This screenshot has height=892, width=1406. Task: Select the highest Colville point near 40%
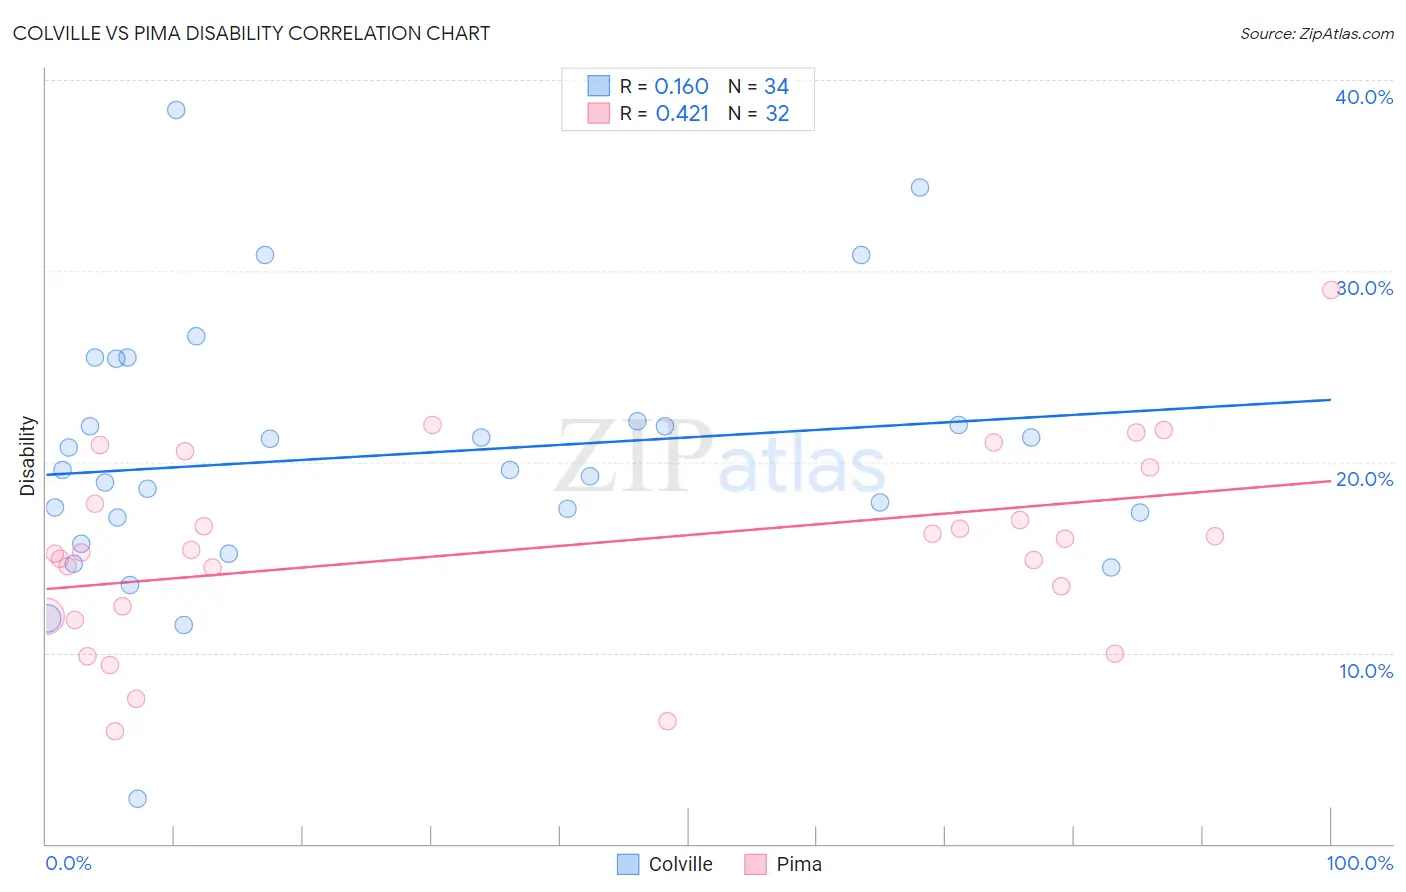point(176,110)
